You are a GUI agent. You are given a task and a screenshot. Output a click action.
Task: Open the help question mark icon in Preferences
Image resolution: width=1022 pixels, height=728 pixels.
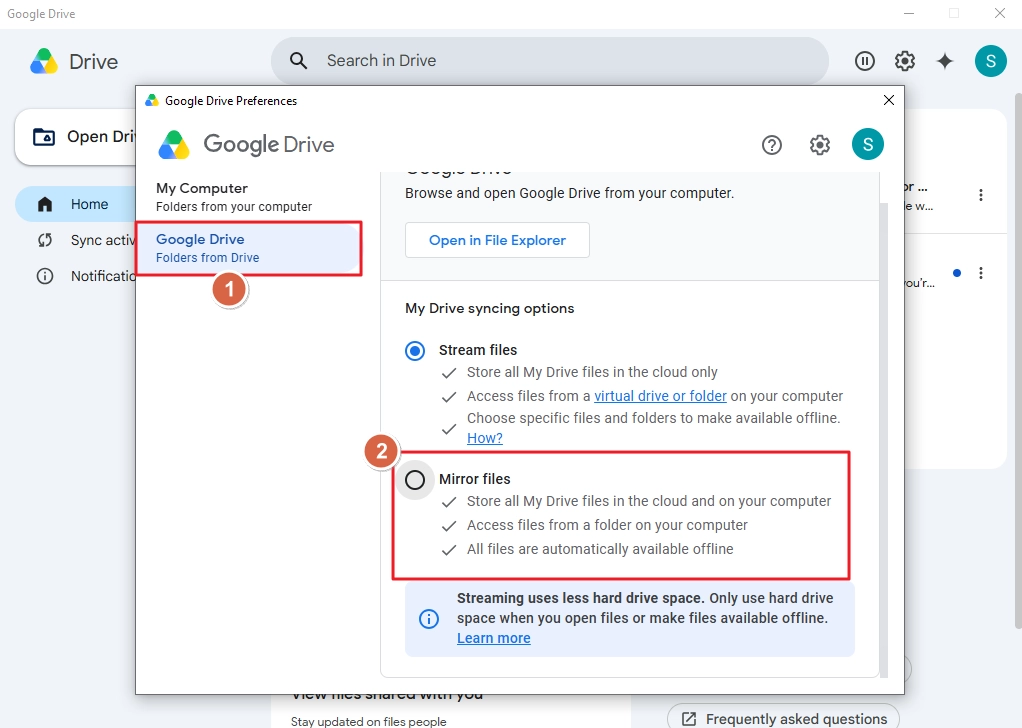click(772, 145)
